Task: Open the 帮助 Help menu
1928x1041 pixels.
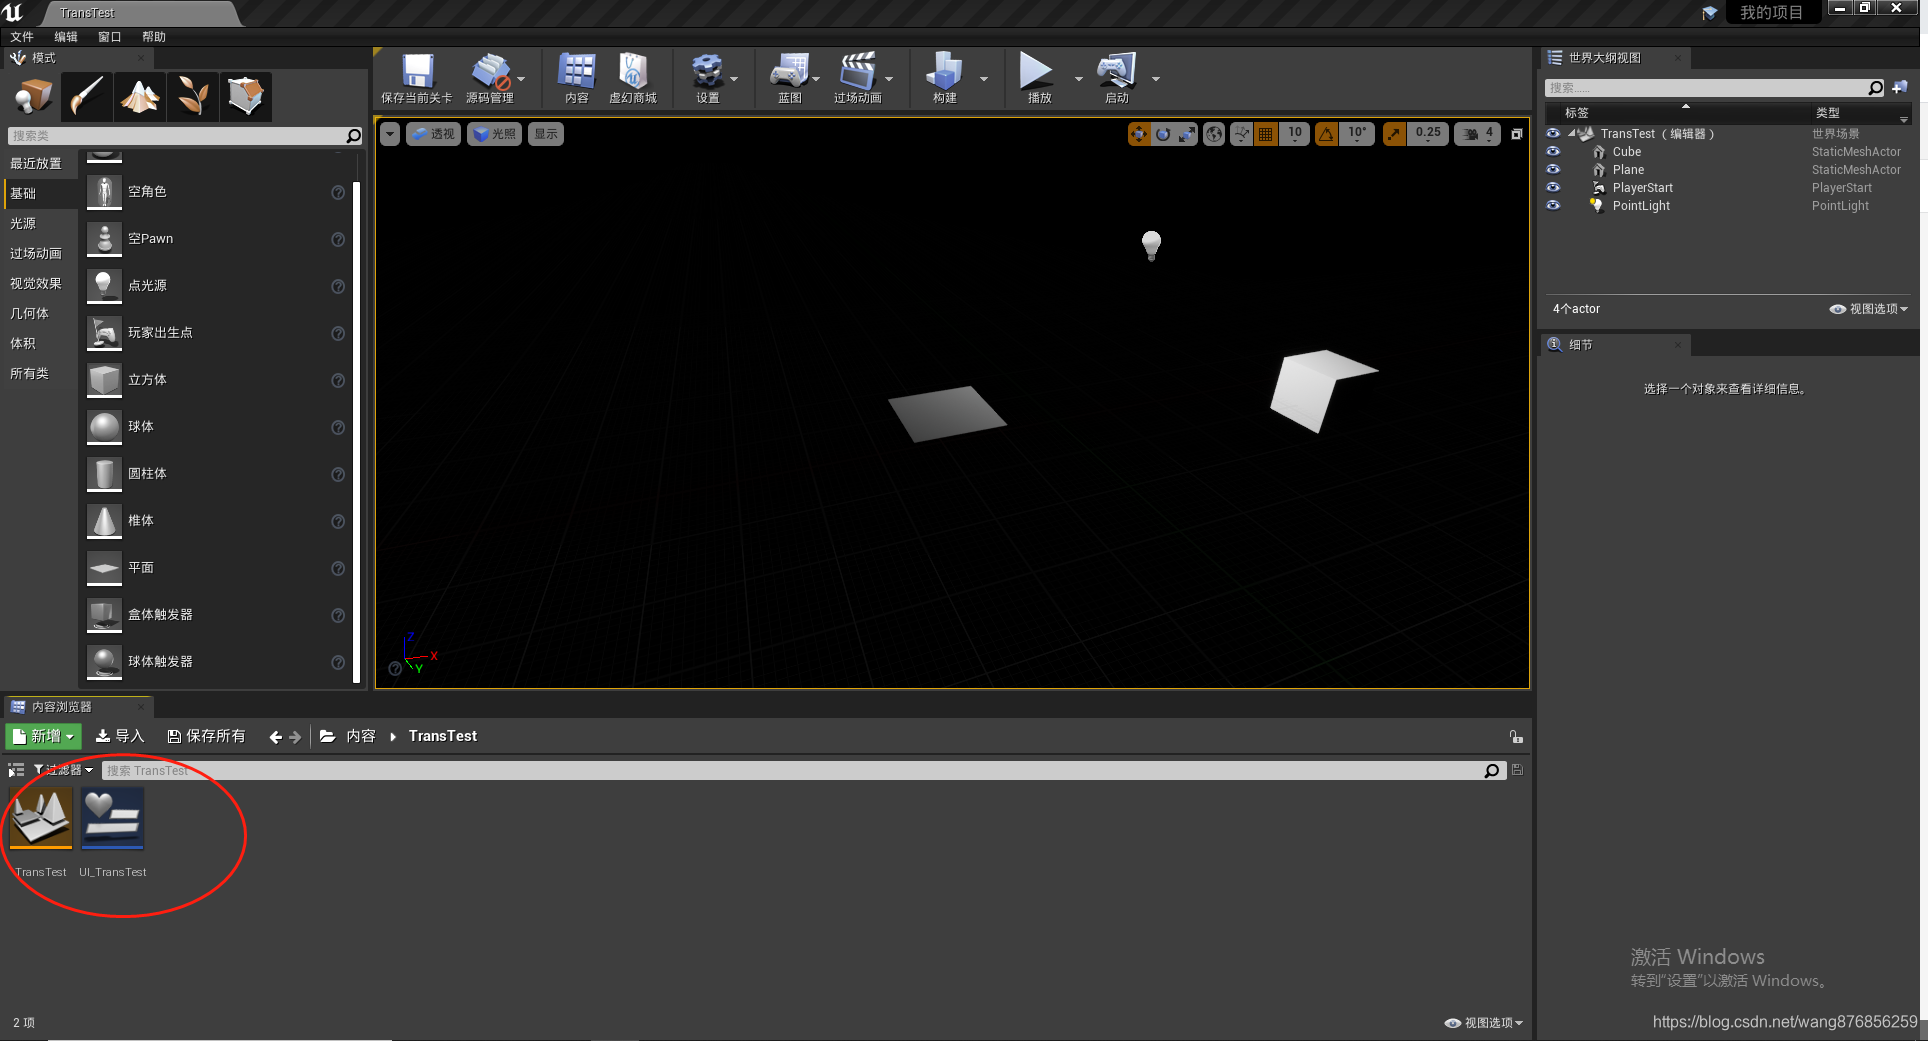Action: click(154, 37)
